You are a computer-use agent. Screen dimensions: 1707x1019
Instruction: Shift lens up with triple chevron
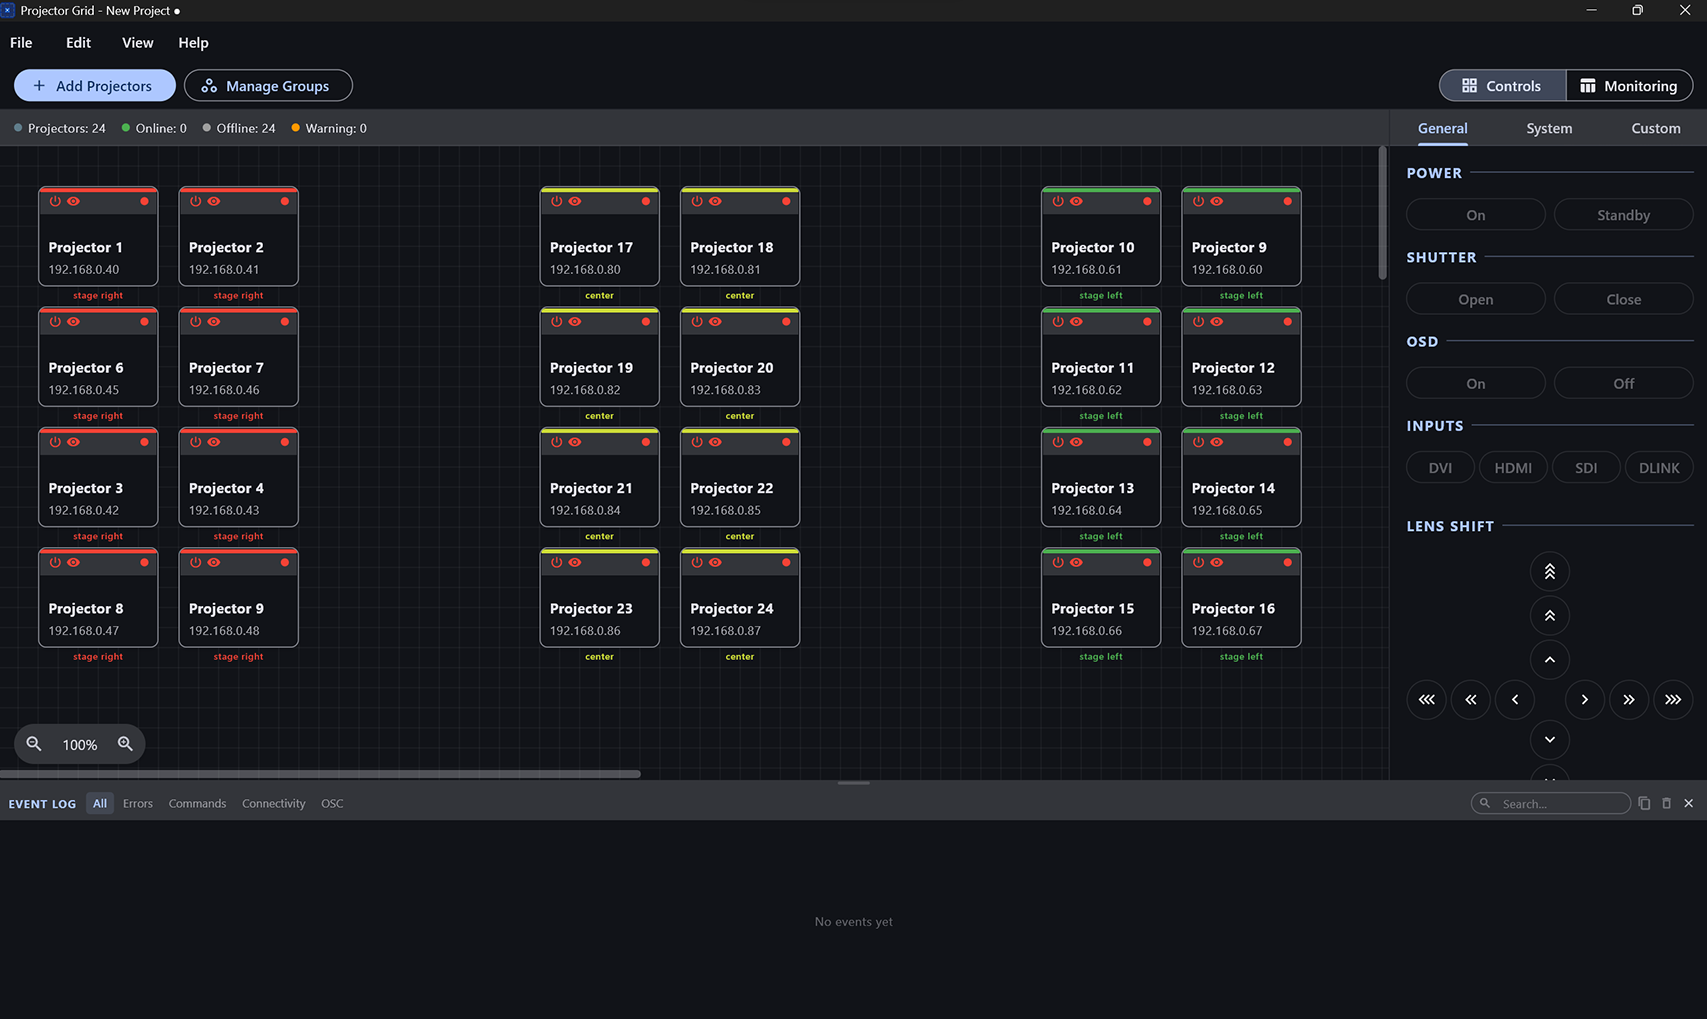point(1549,571)
